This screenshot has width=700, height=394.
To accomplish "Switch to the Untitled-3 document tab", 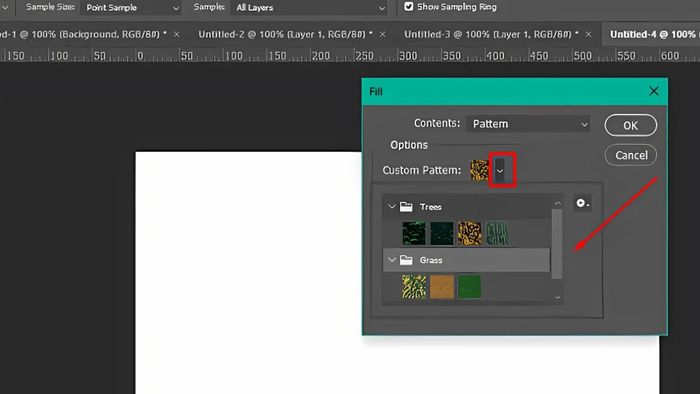I will pyautogui.click(x=491, y=34).
